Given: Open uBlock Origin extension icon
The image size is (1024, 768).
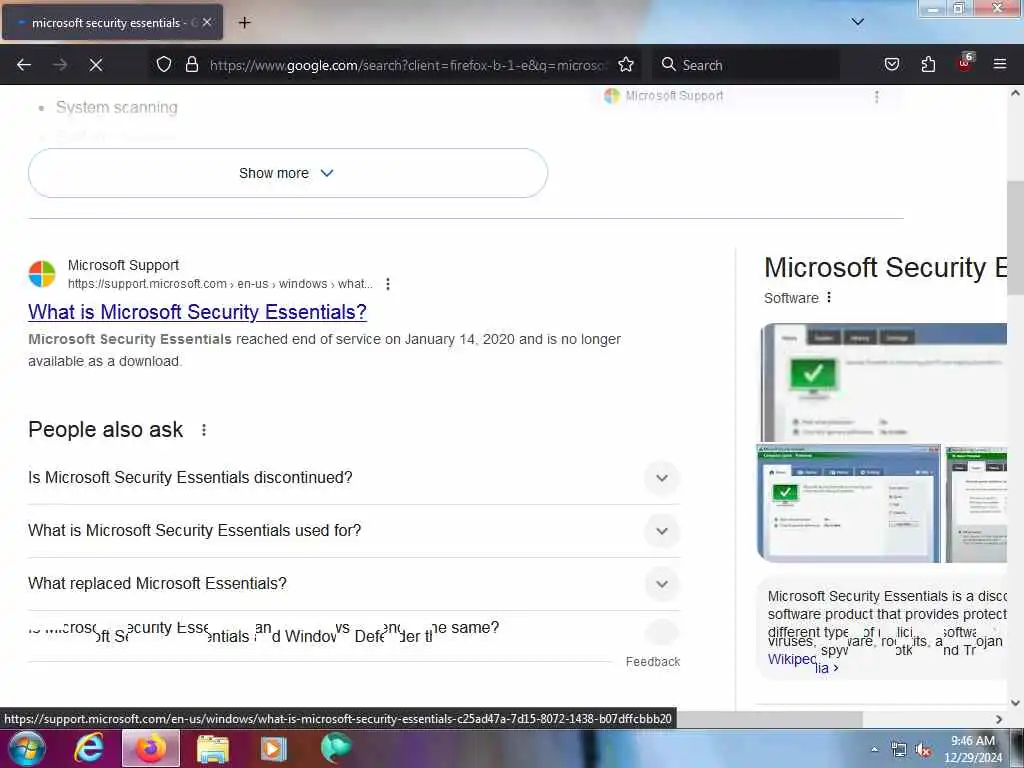Looking at the screenshot, I should pos(965,63).
